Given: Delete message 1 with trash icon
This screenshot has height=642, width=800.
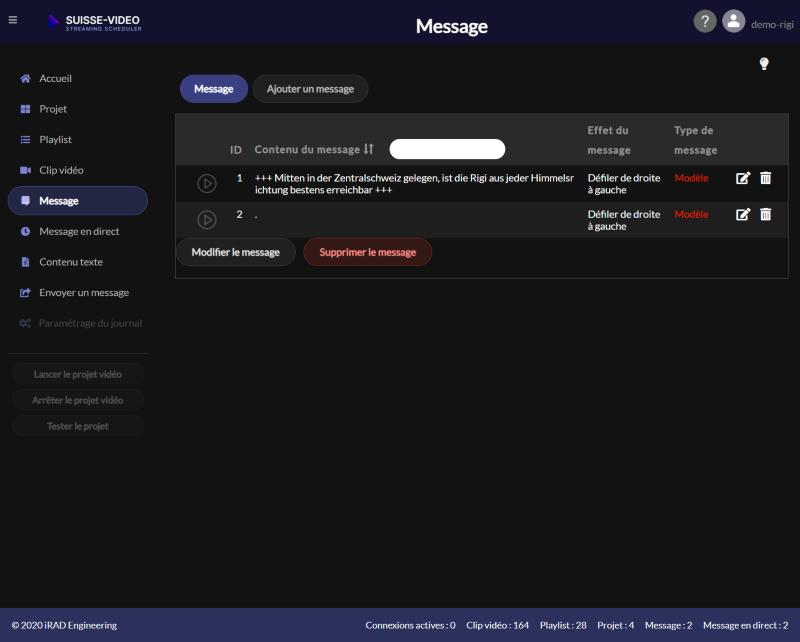Looking at the screenshot, I should [x=765, y=178].
